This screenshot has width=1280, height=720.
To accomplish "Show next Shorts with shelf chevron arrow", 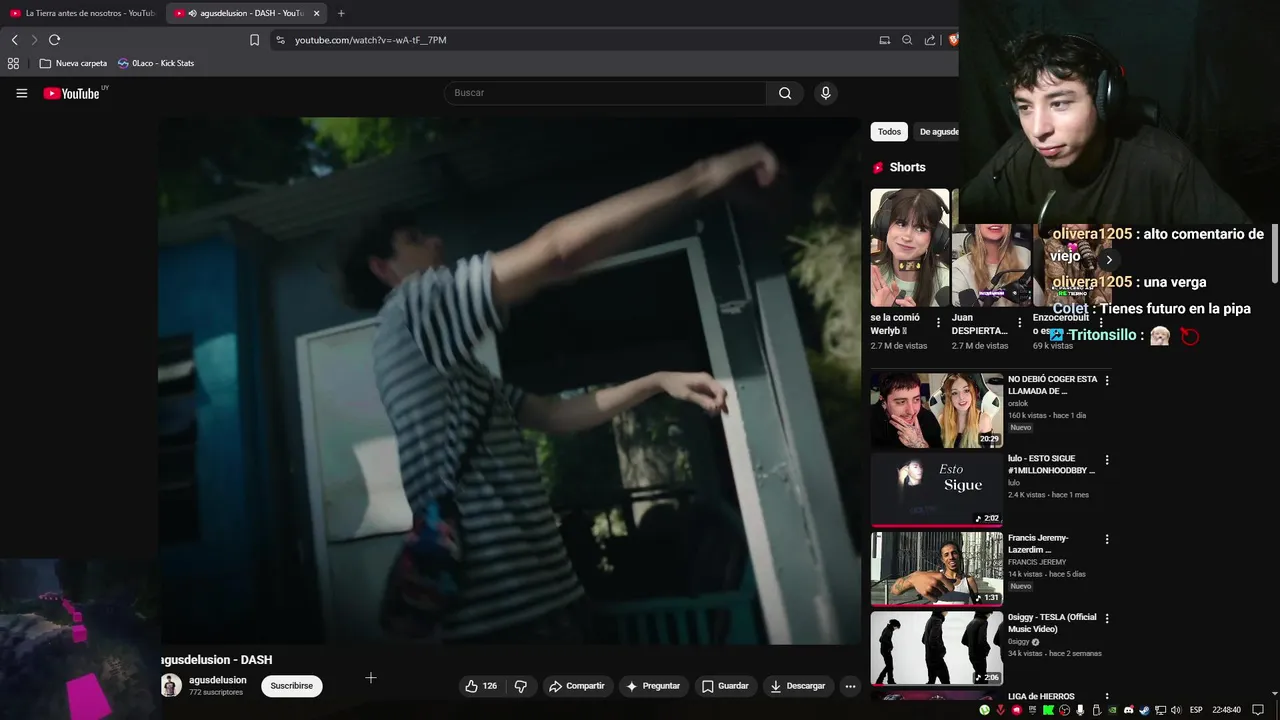I will pyautogui.click(x=1108, y=260).
